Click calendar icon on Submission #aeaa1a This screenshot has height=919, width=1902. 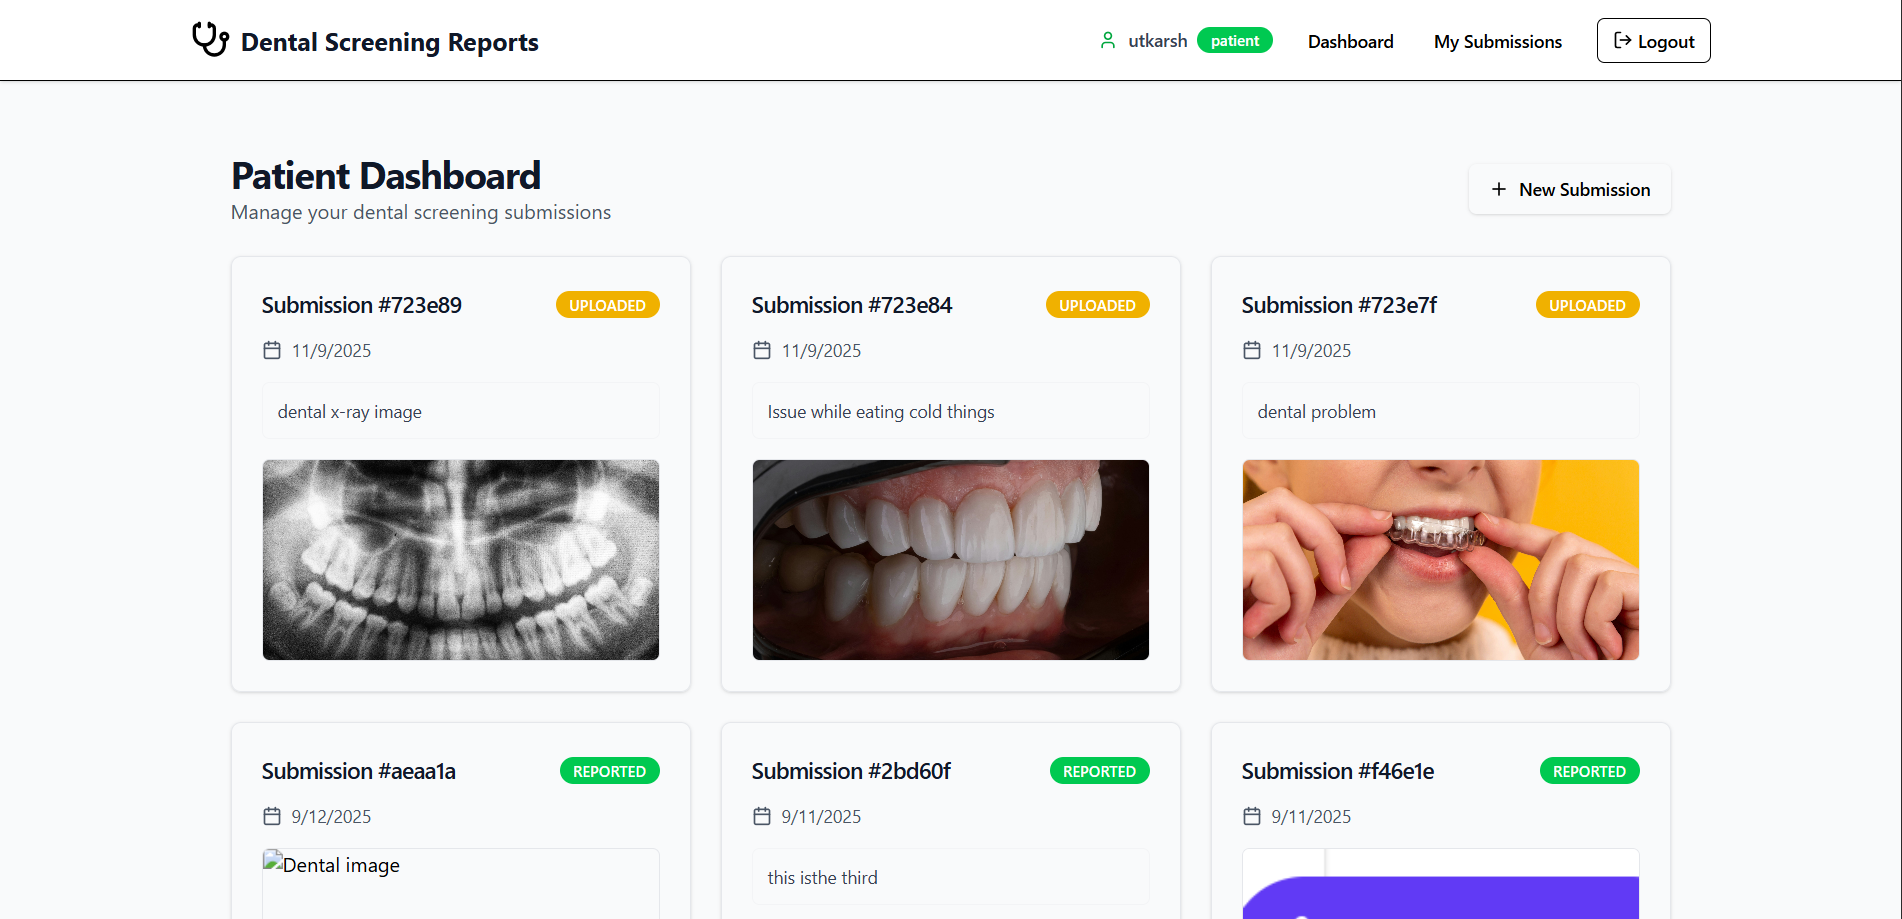[272, 817]
